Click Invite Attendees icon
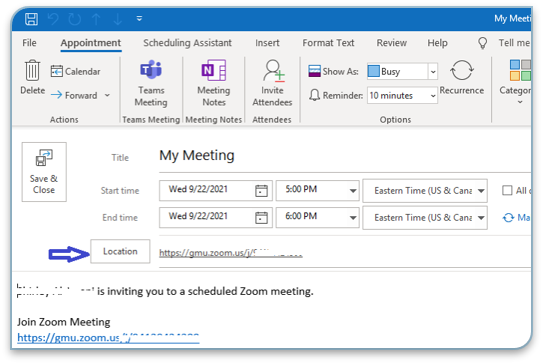Image resolution: width=543 pixels, height=364 pixels. (272, 83)
